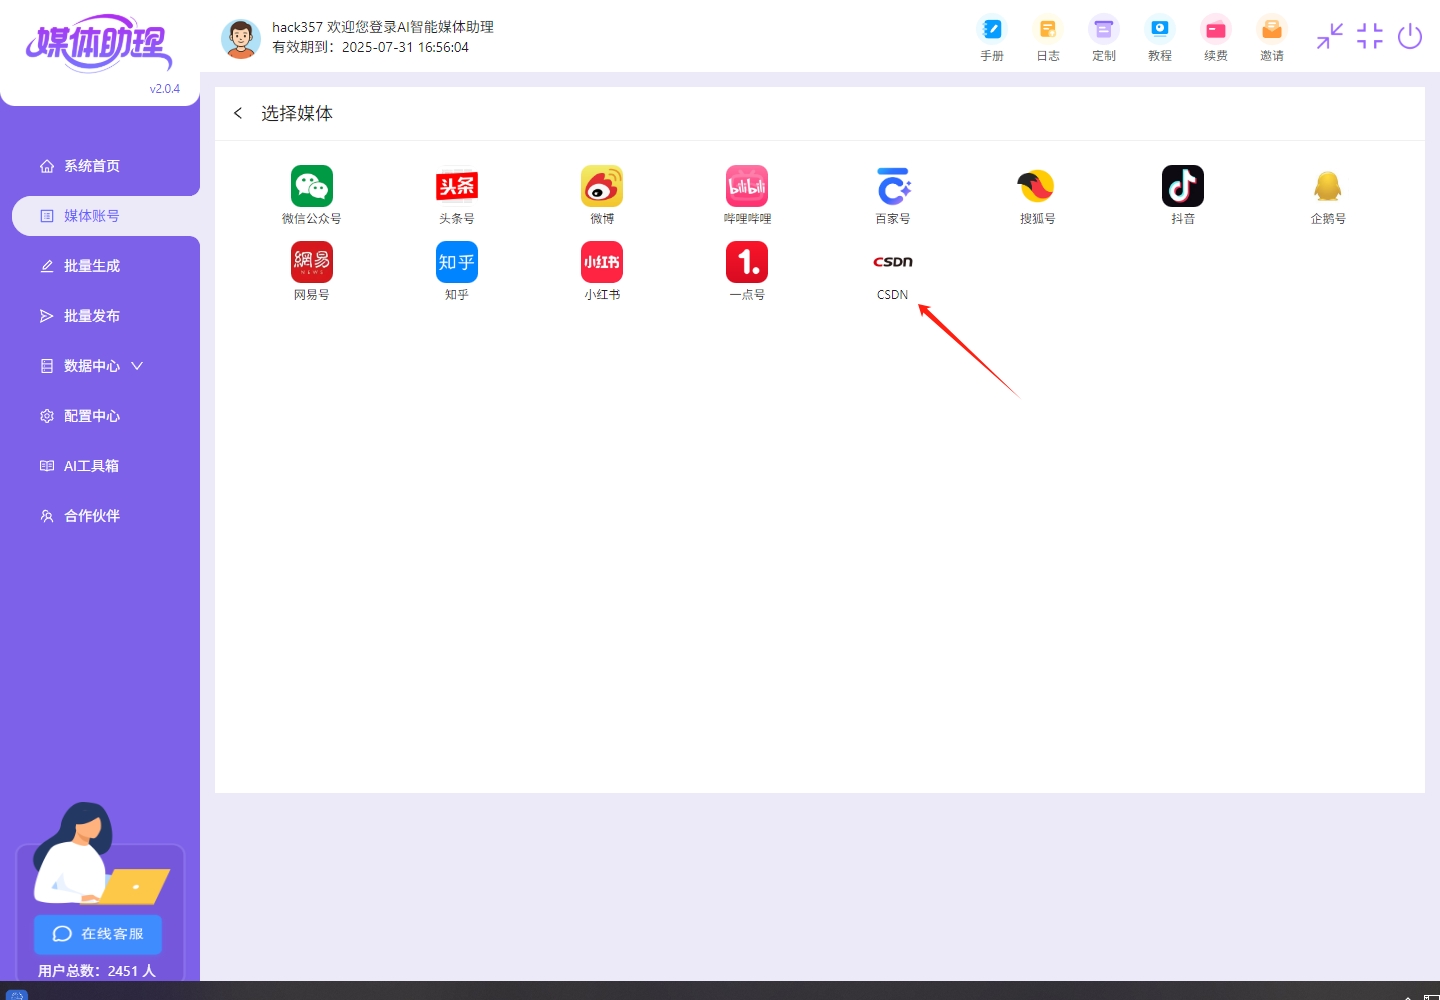Choose the 企鹅号 penguin icon
Screen dimensions: 1440x1000
tap(1328, 186)
